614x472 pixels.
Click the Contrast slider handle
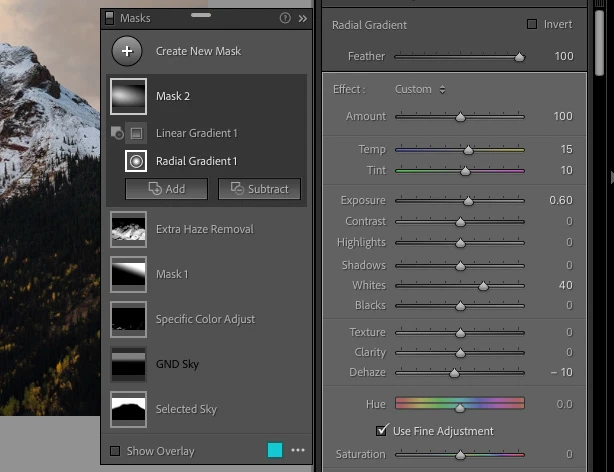point(460,222)
